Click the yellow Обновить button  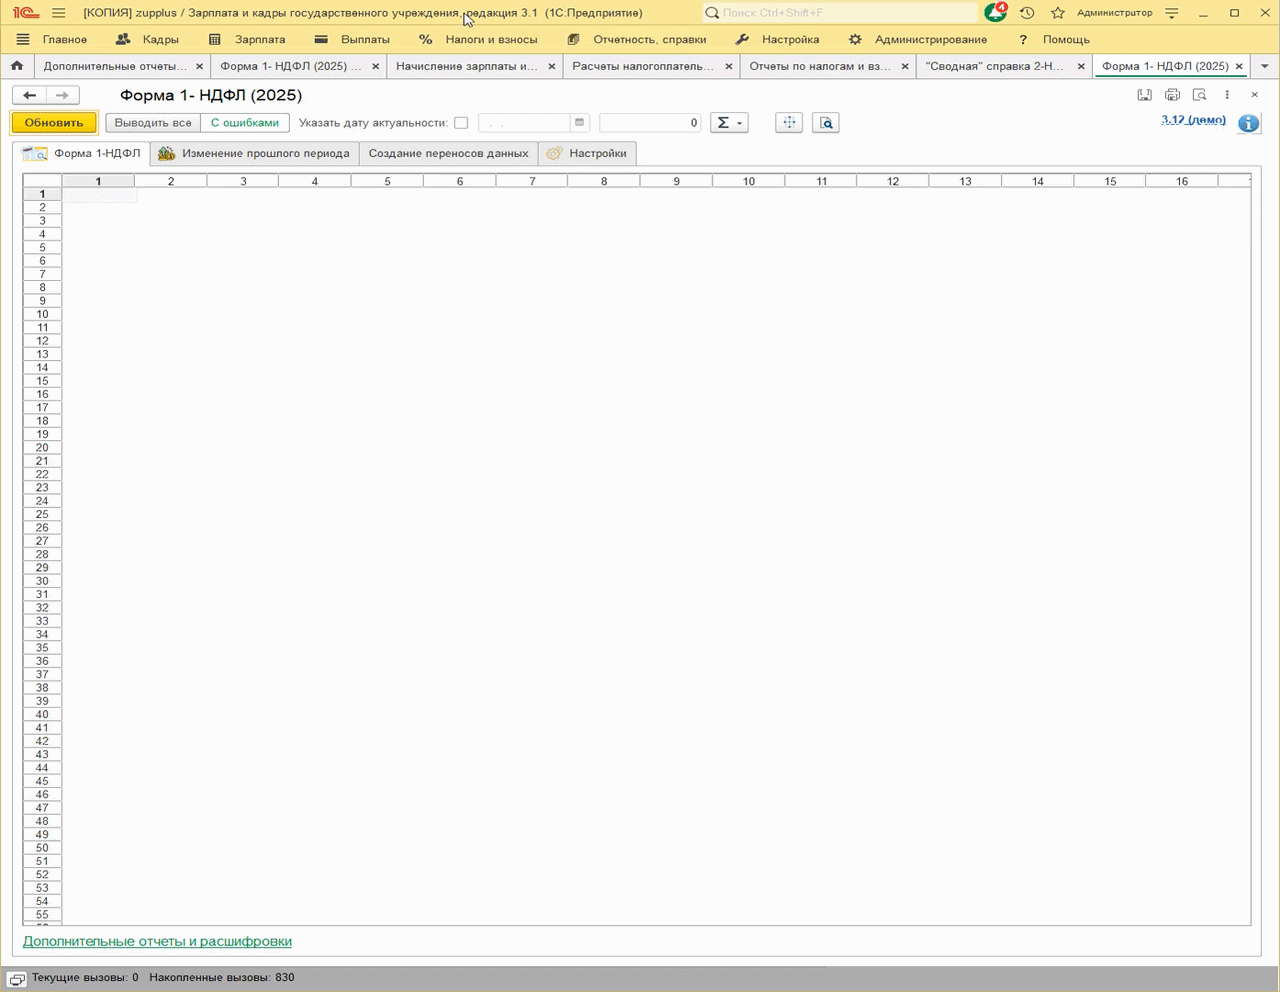pyautogui.click(x=54, y=123)
